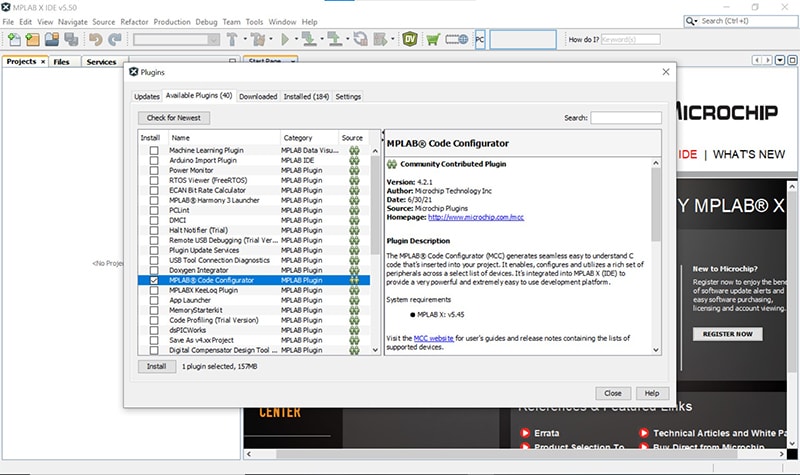Click the Build Project hammer icon

(x=232, y=39)
